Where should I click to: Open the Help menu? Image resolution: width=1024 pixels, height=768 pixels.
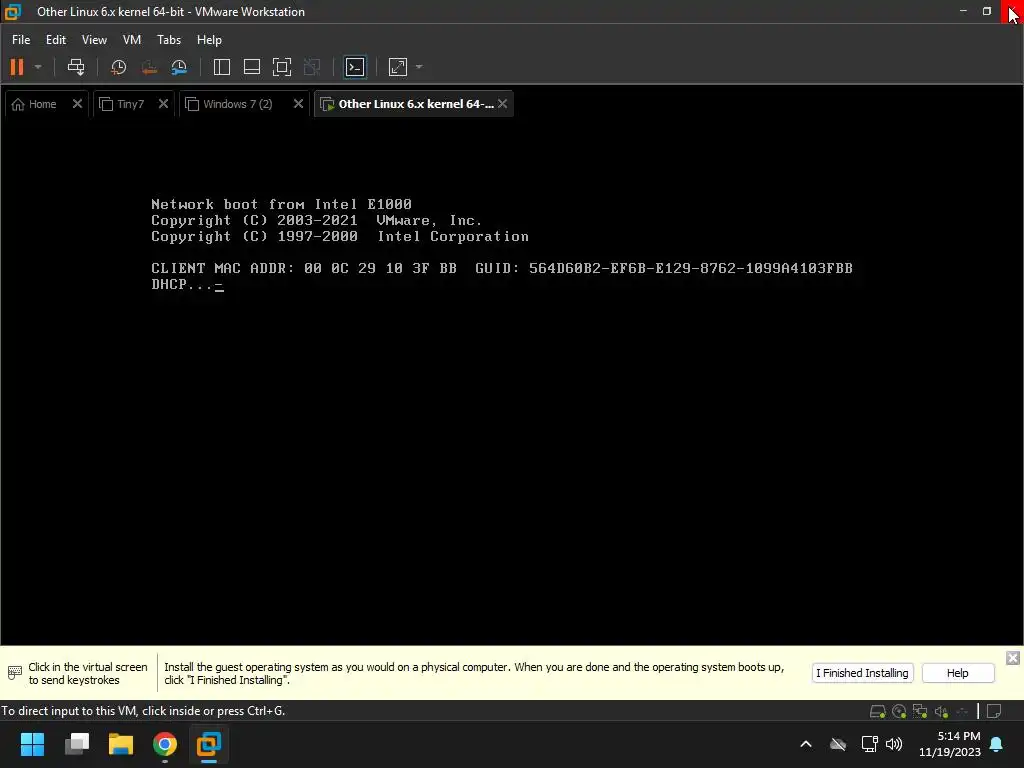click(x=209, y=40)
